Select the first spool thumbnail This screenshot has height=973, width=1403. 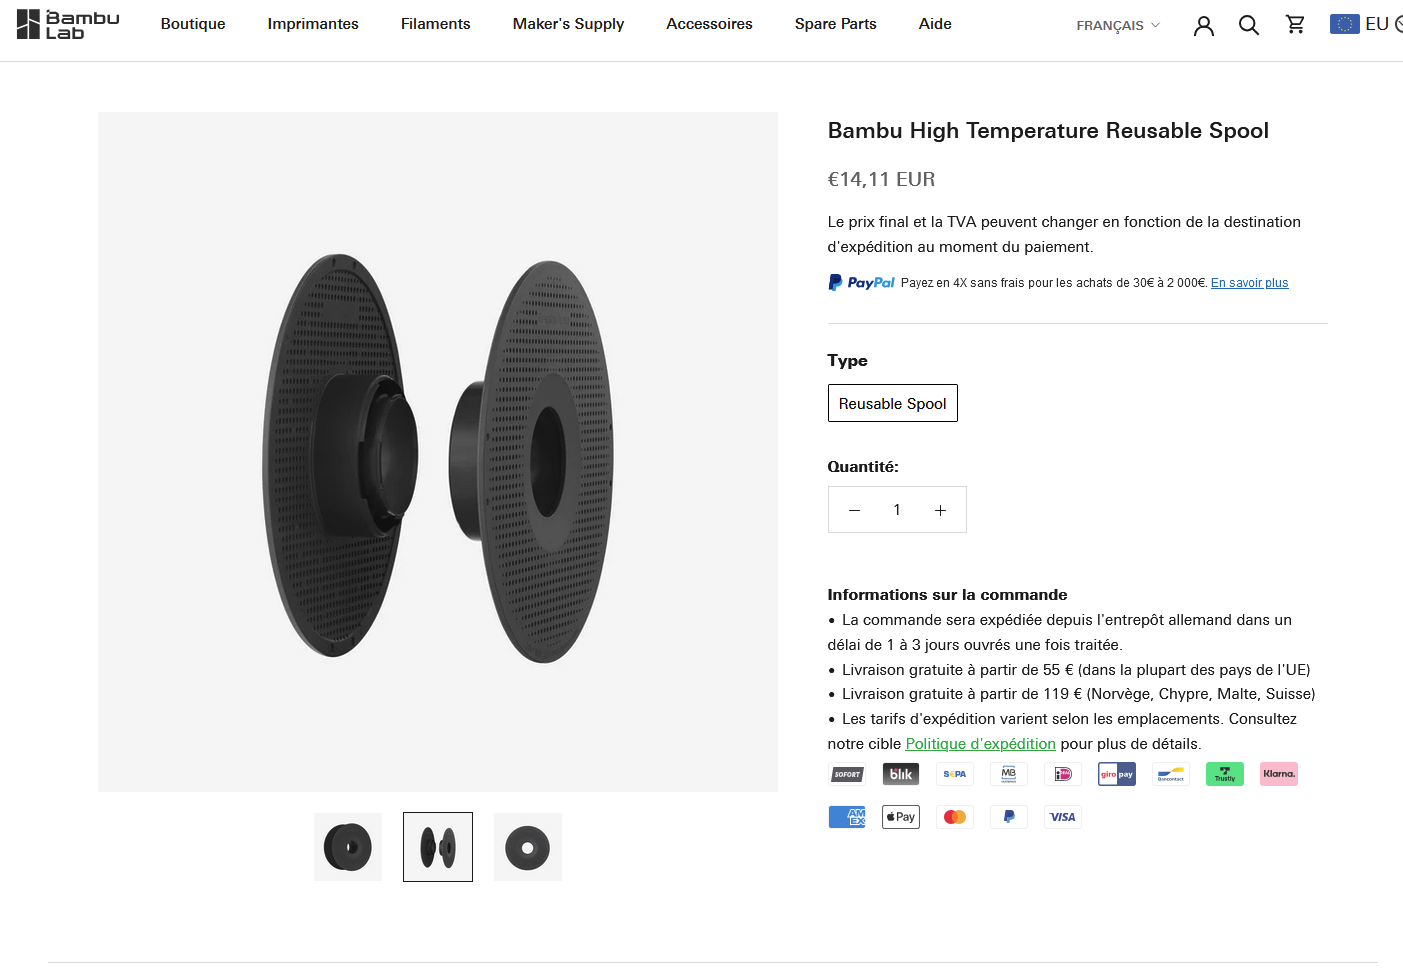348,847
